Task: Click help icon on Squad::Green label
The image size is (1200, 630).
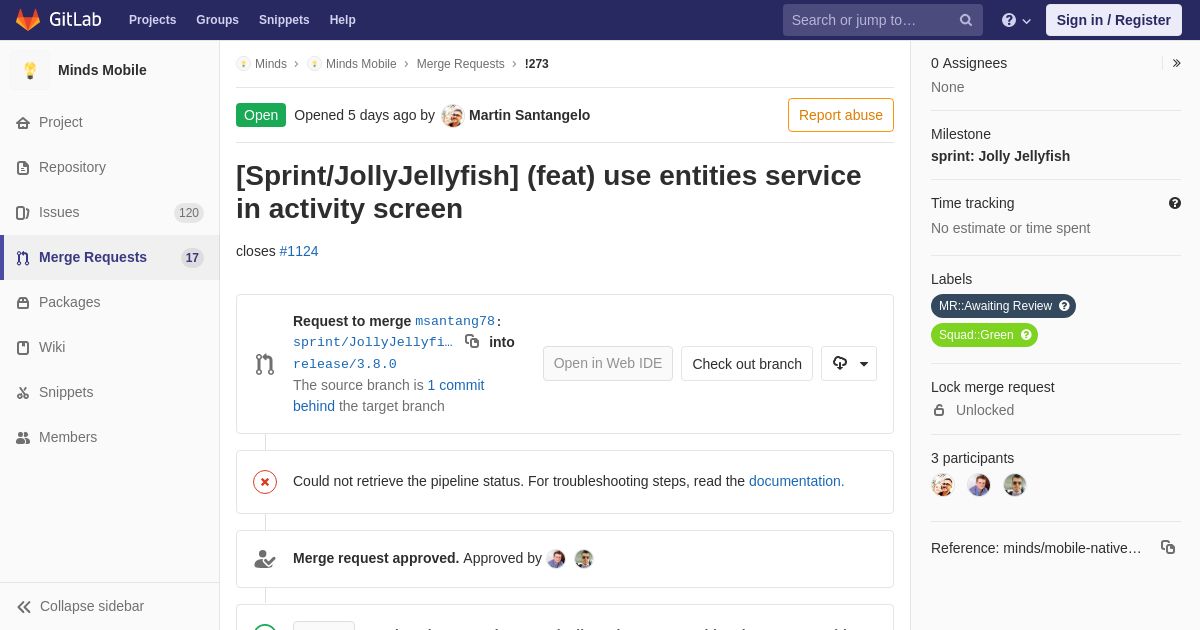Action: (1026, 335)
